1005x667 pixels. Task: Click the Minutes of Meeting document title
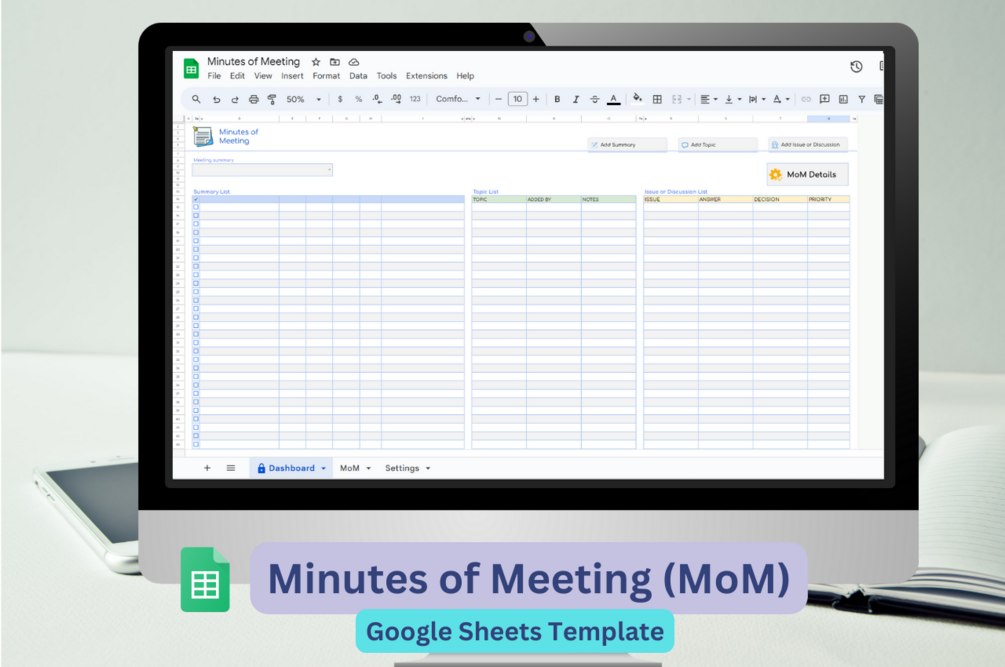[254, 62]
